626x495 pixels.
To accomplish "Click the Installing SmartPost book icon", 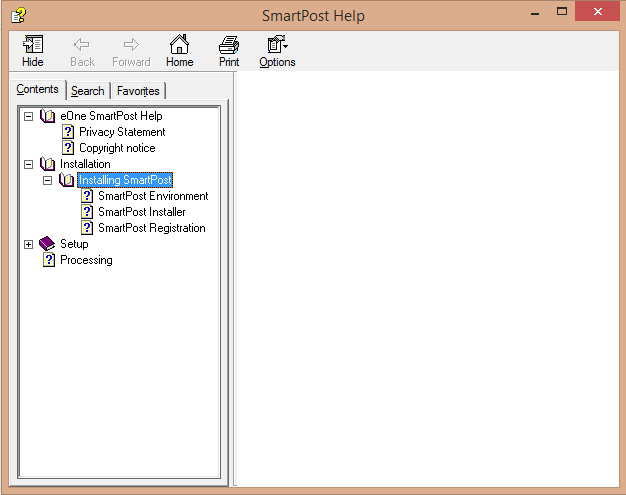I will [x=67, y=180].
